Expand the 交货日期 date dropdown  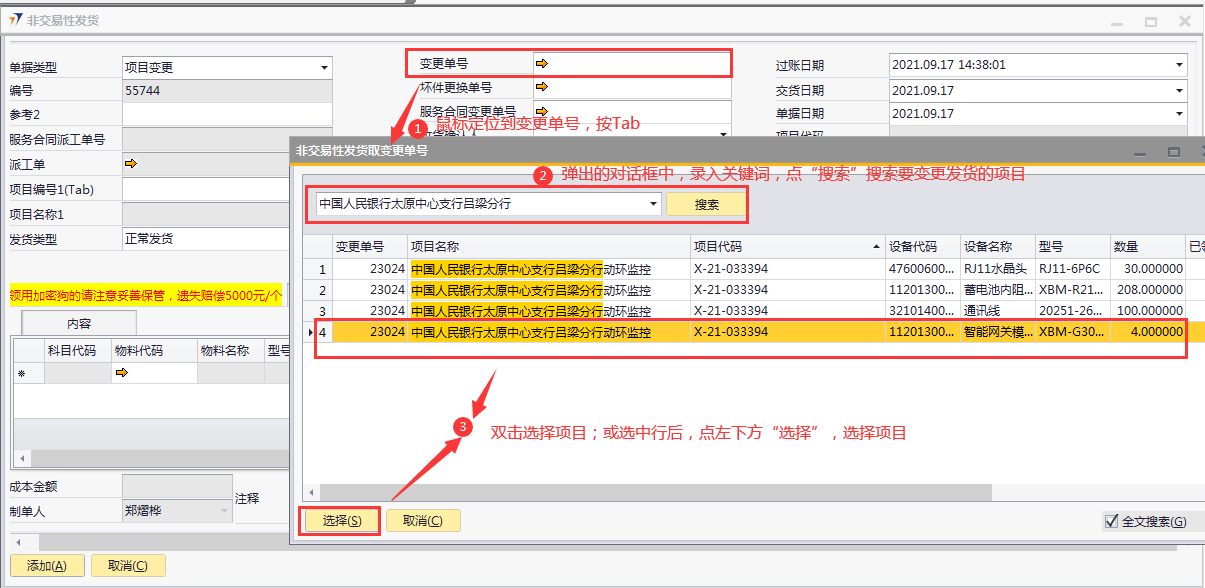tap(1179, 90)
